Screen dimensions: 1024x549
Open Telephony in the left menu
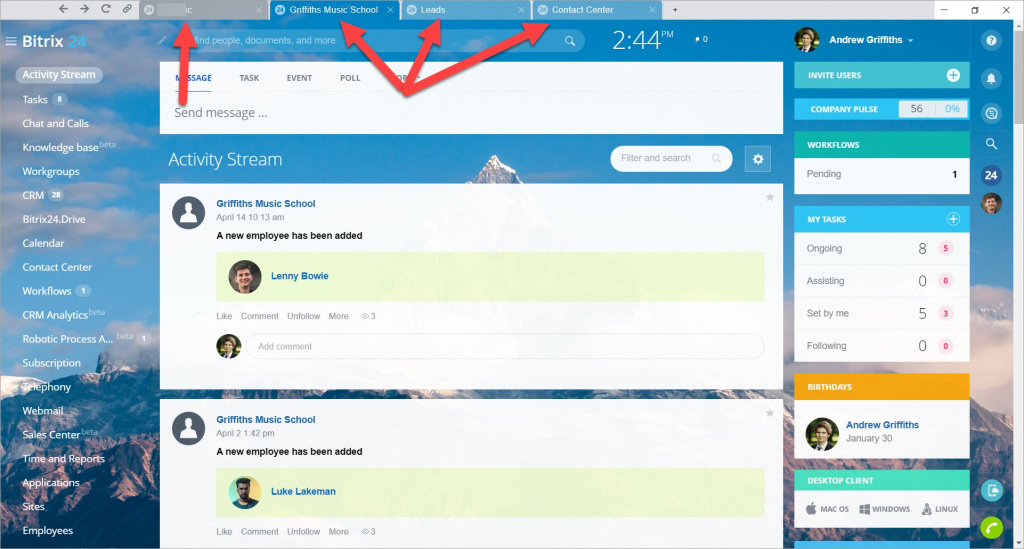pyautogui.click(x=47, y=387)
